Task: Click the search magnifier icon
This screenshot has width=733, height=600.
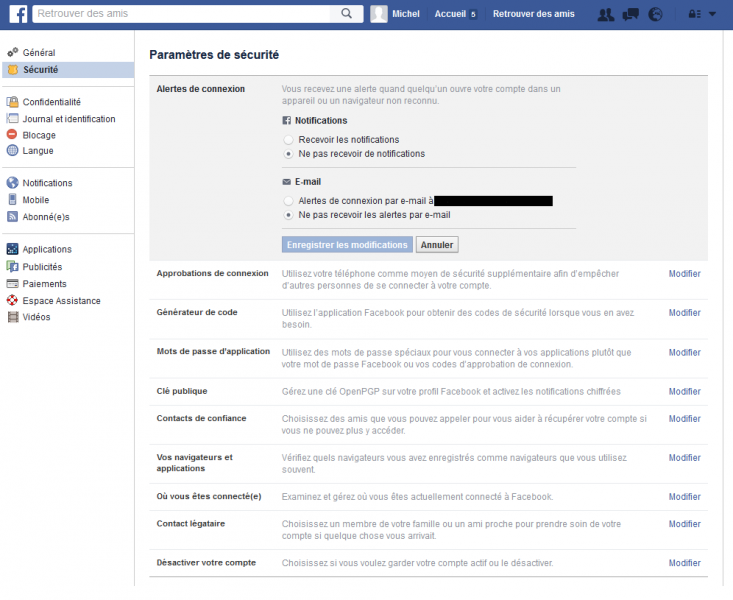Action: point(347,14)
